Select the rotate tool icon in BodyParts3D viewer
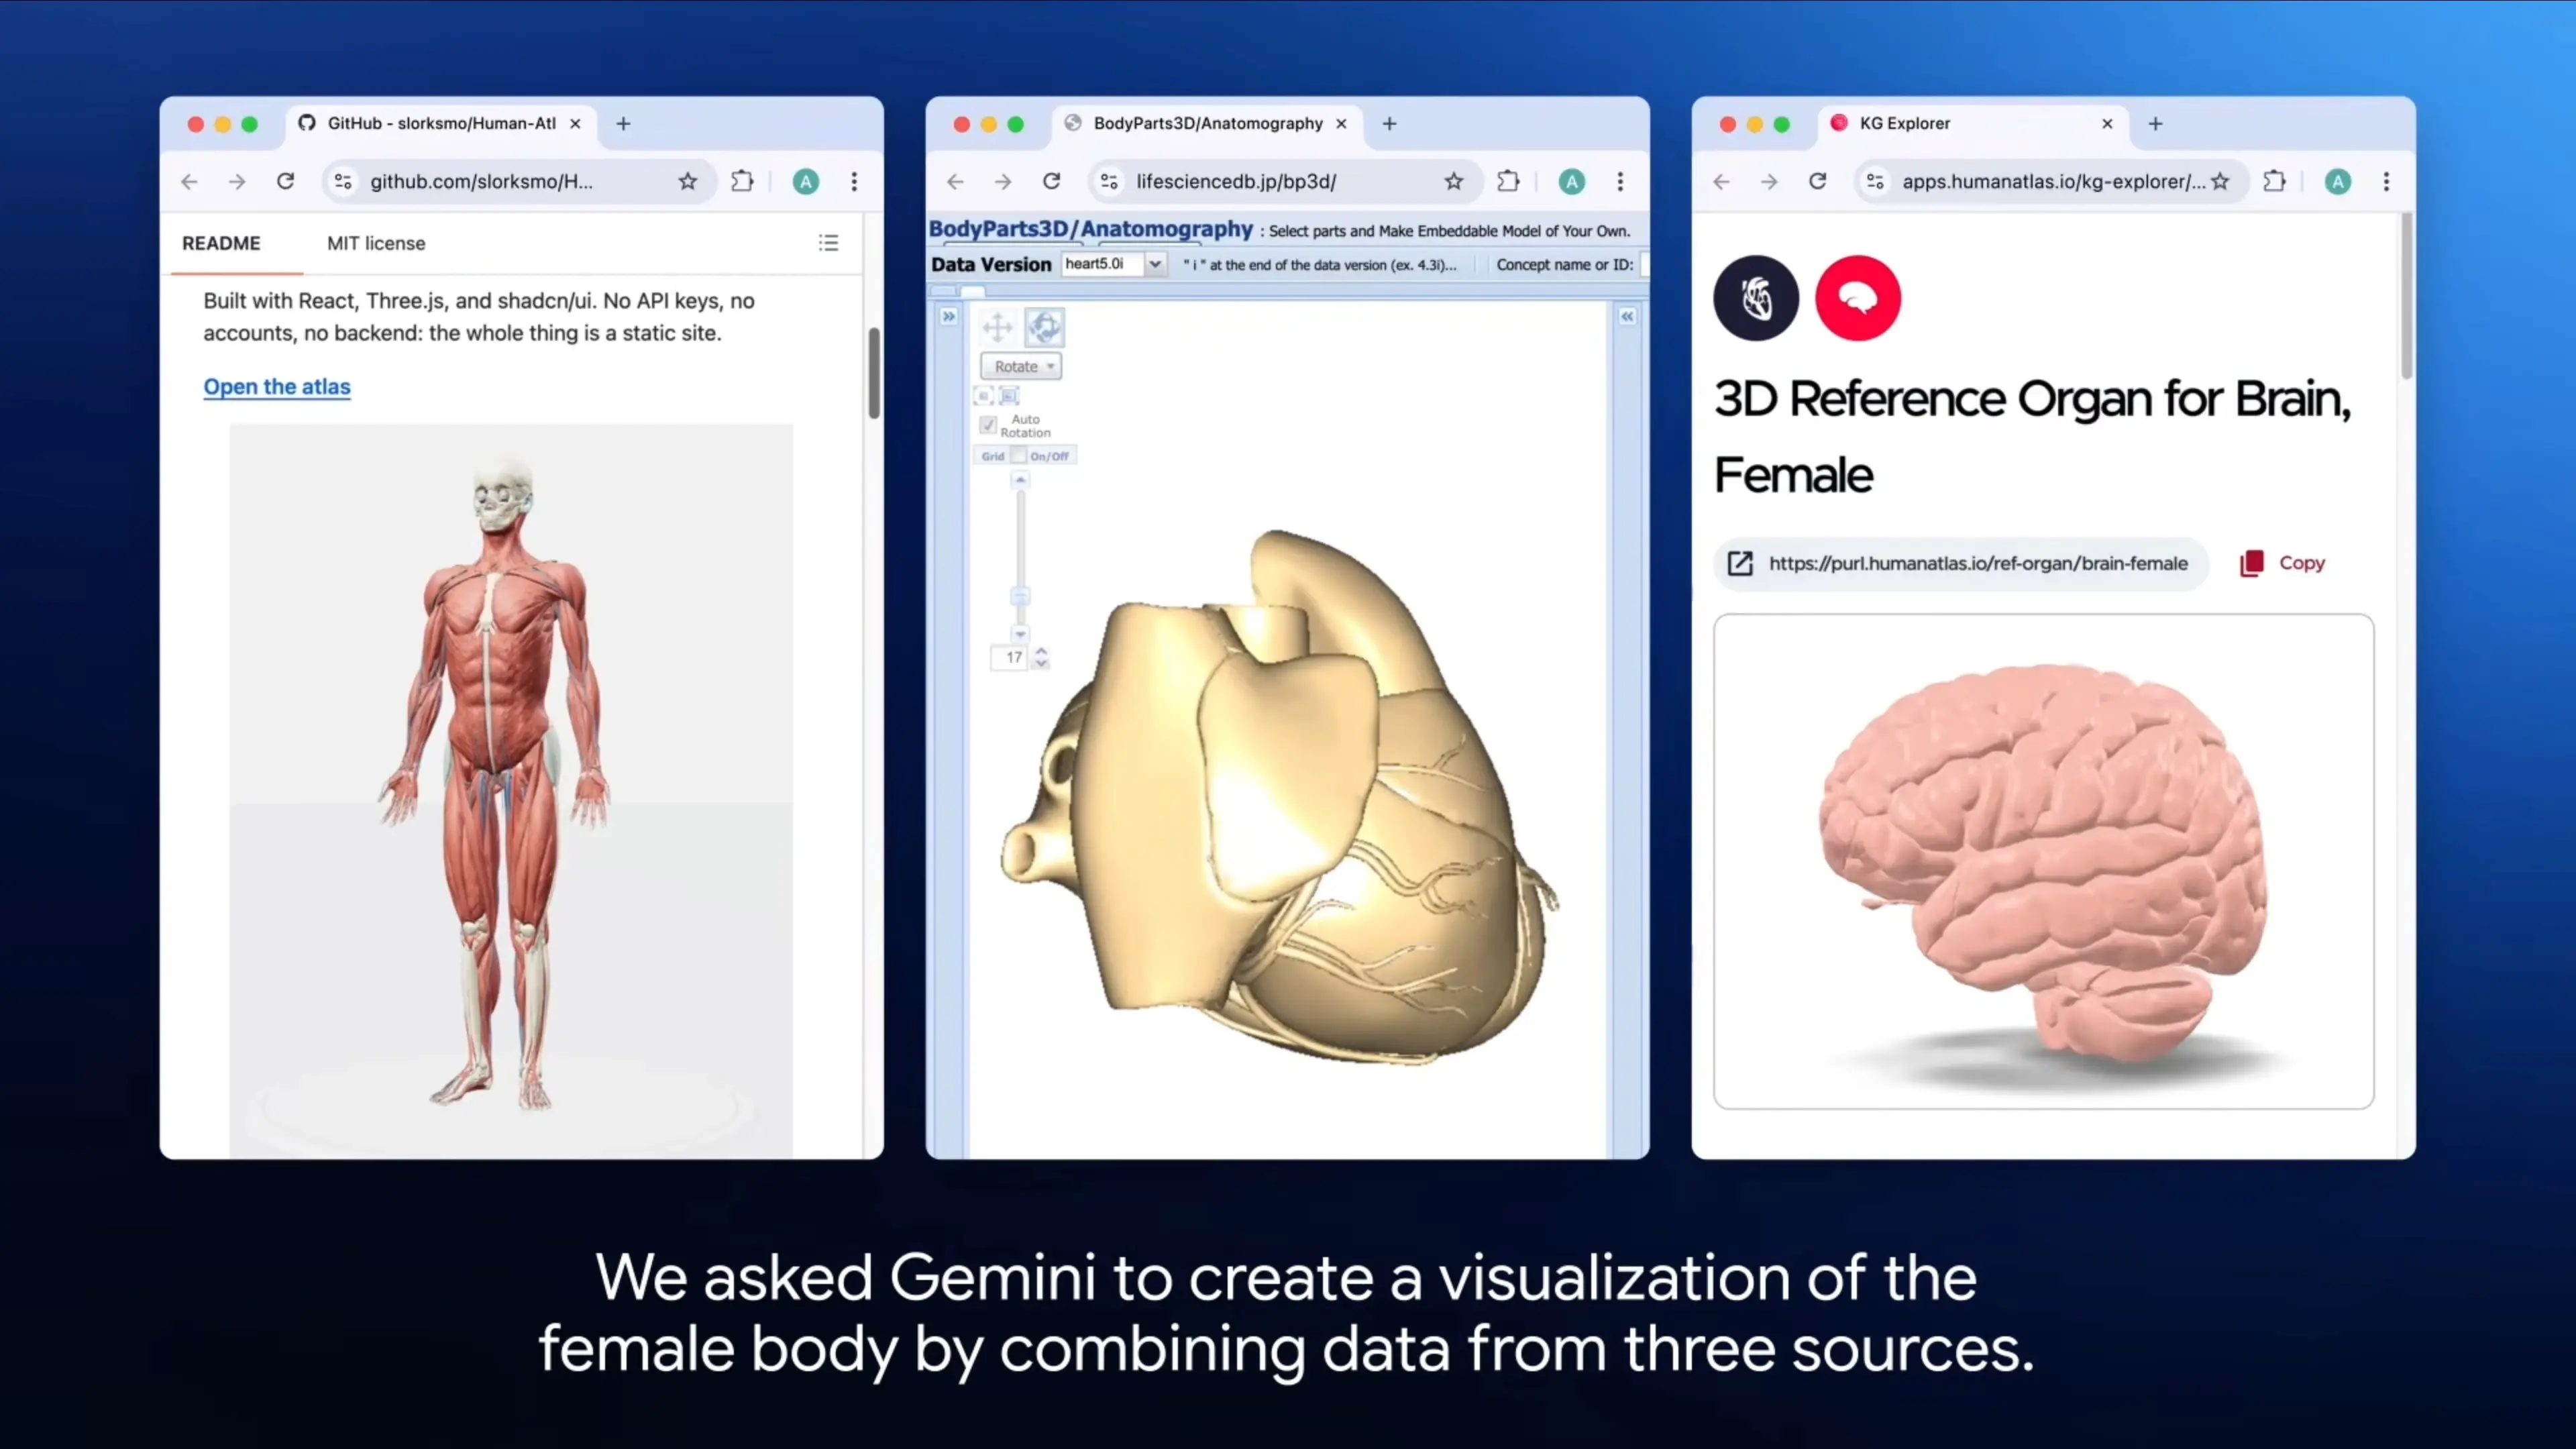 (1044, 327)
